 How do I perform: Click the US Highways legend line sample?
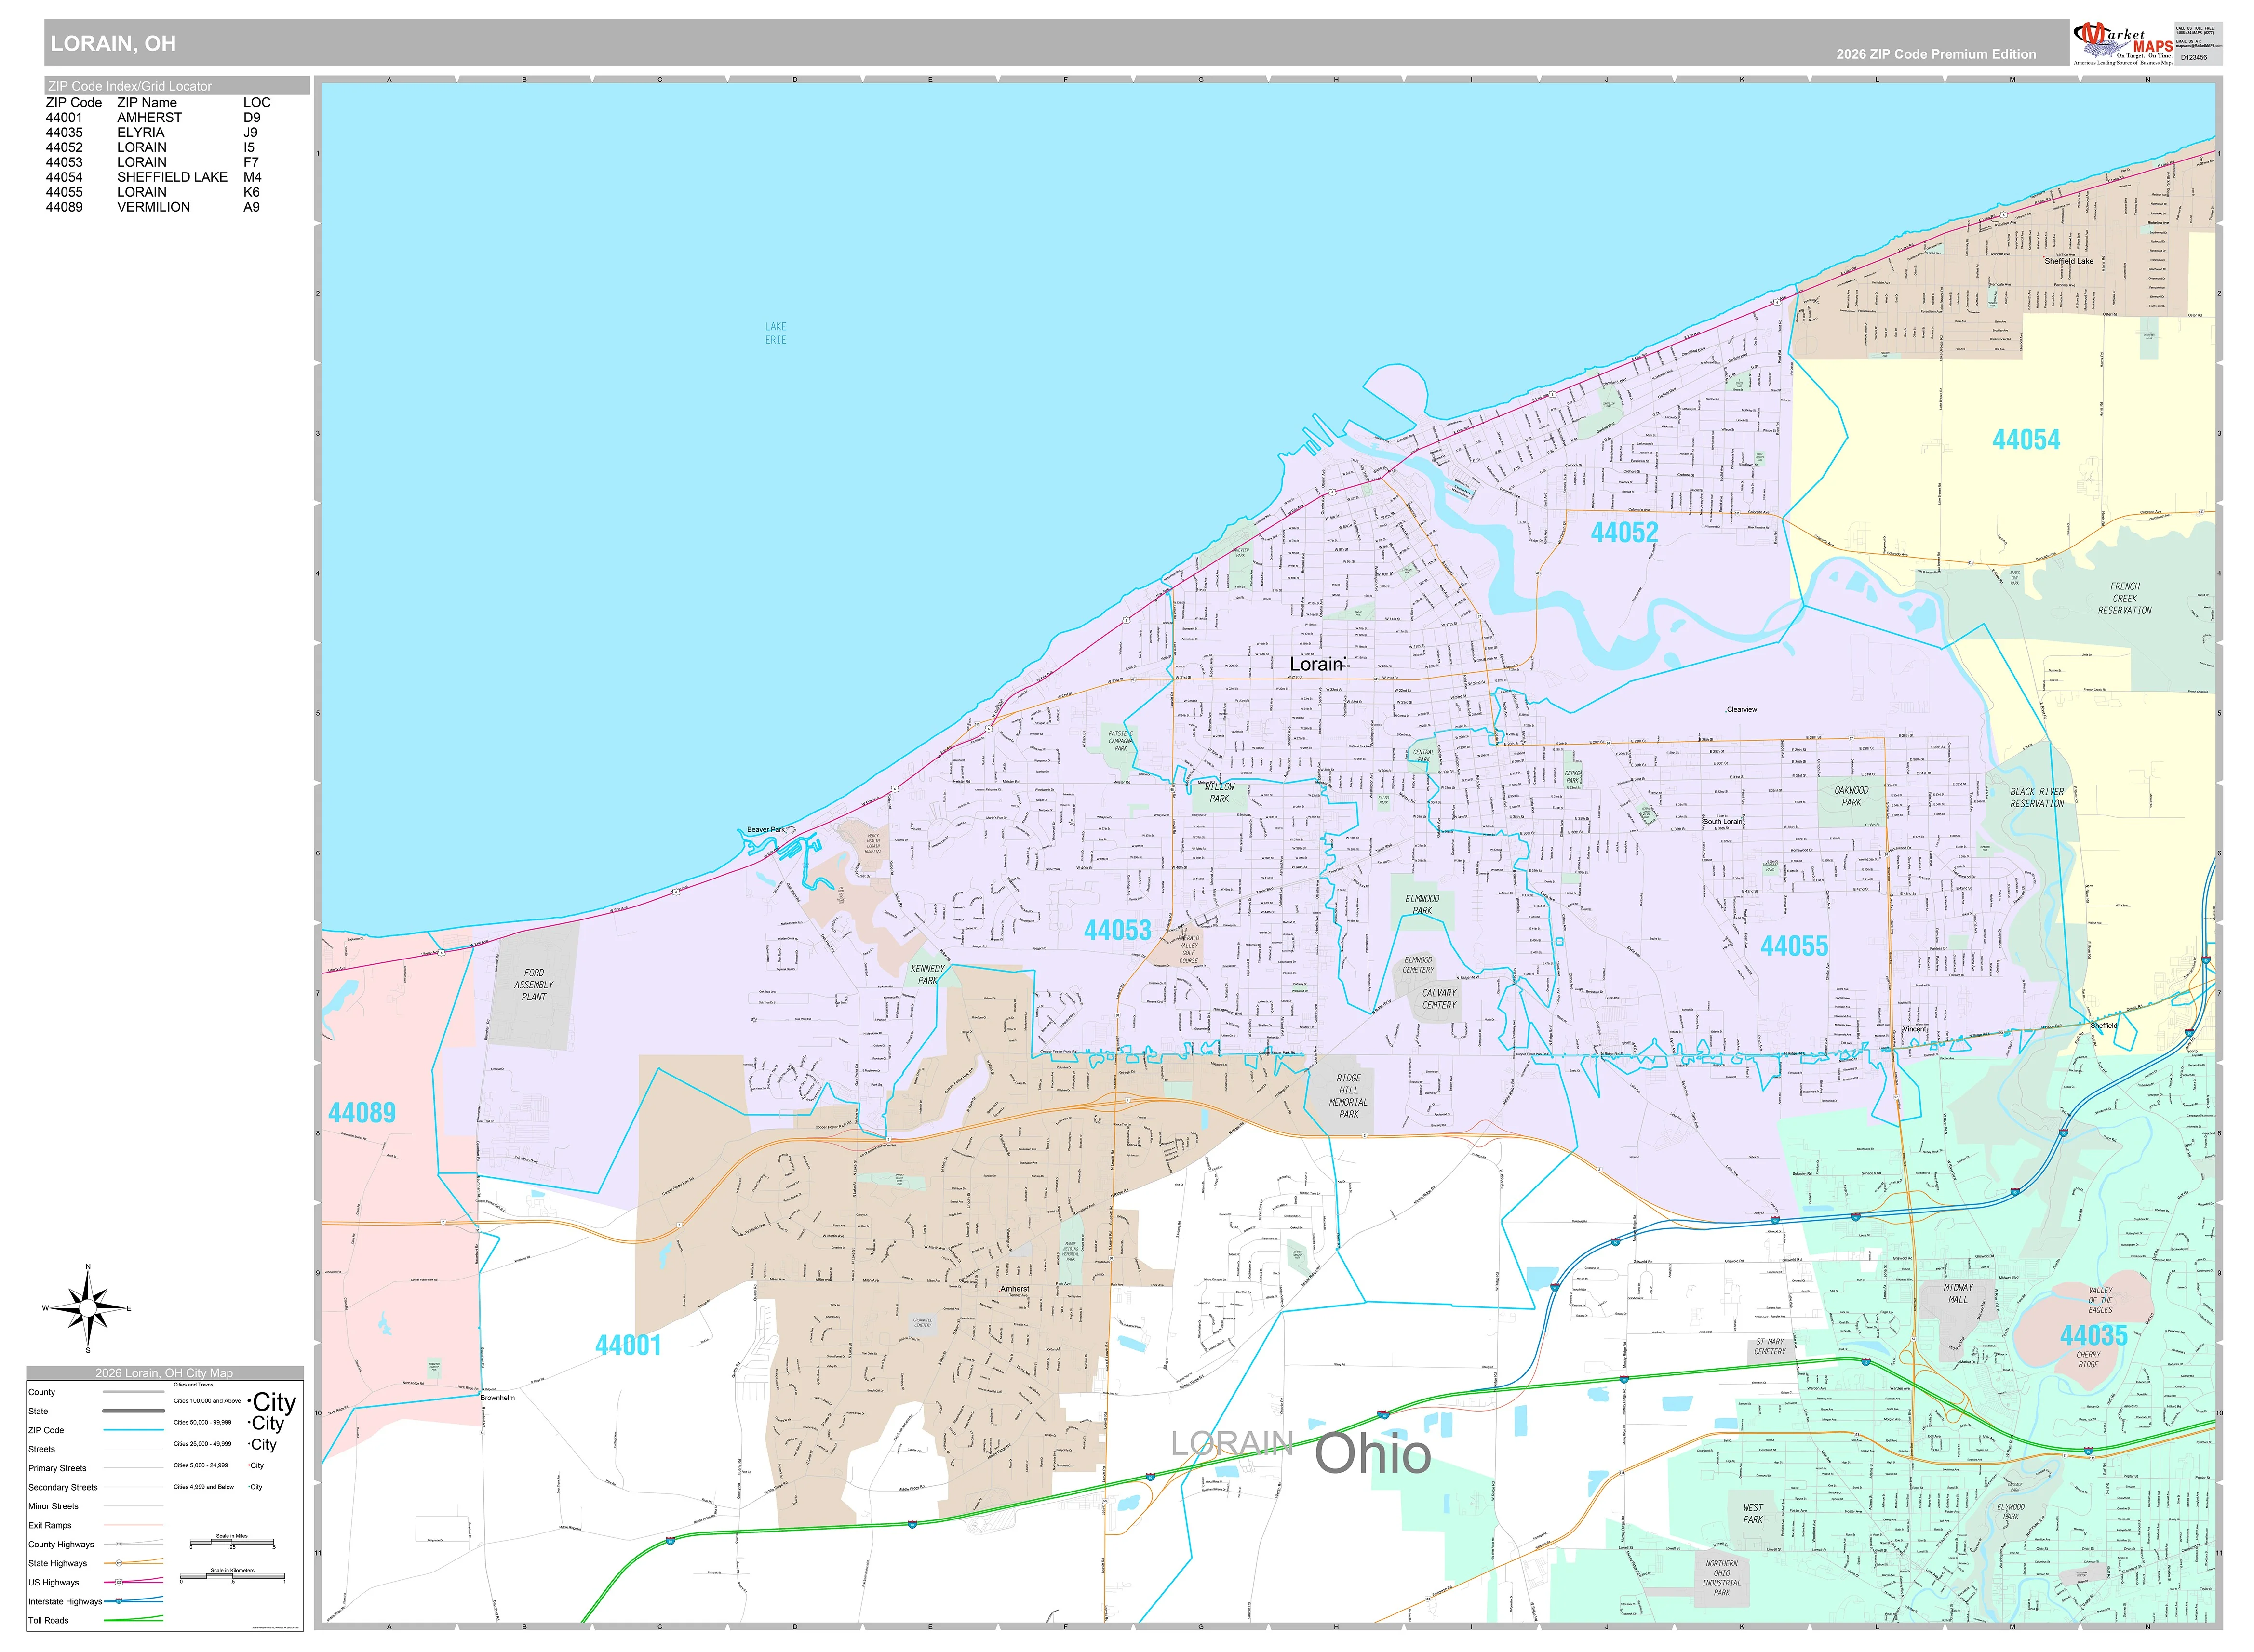tap(133, 1582)
